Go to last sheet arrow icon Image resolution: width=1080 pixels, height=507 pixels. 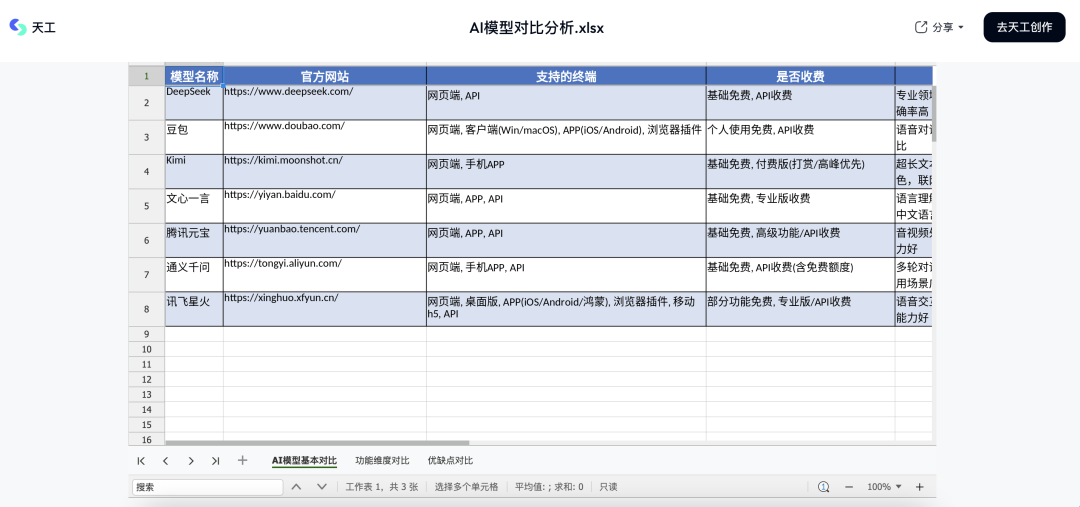(x=216, y=461)
